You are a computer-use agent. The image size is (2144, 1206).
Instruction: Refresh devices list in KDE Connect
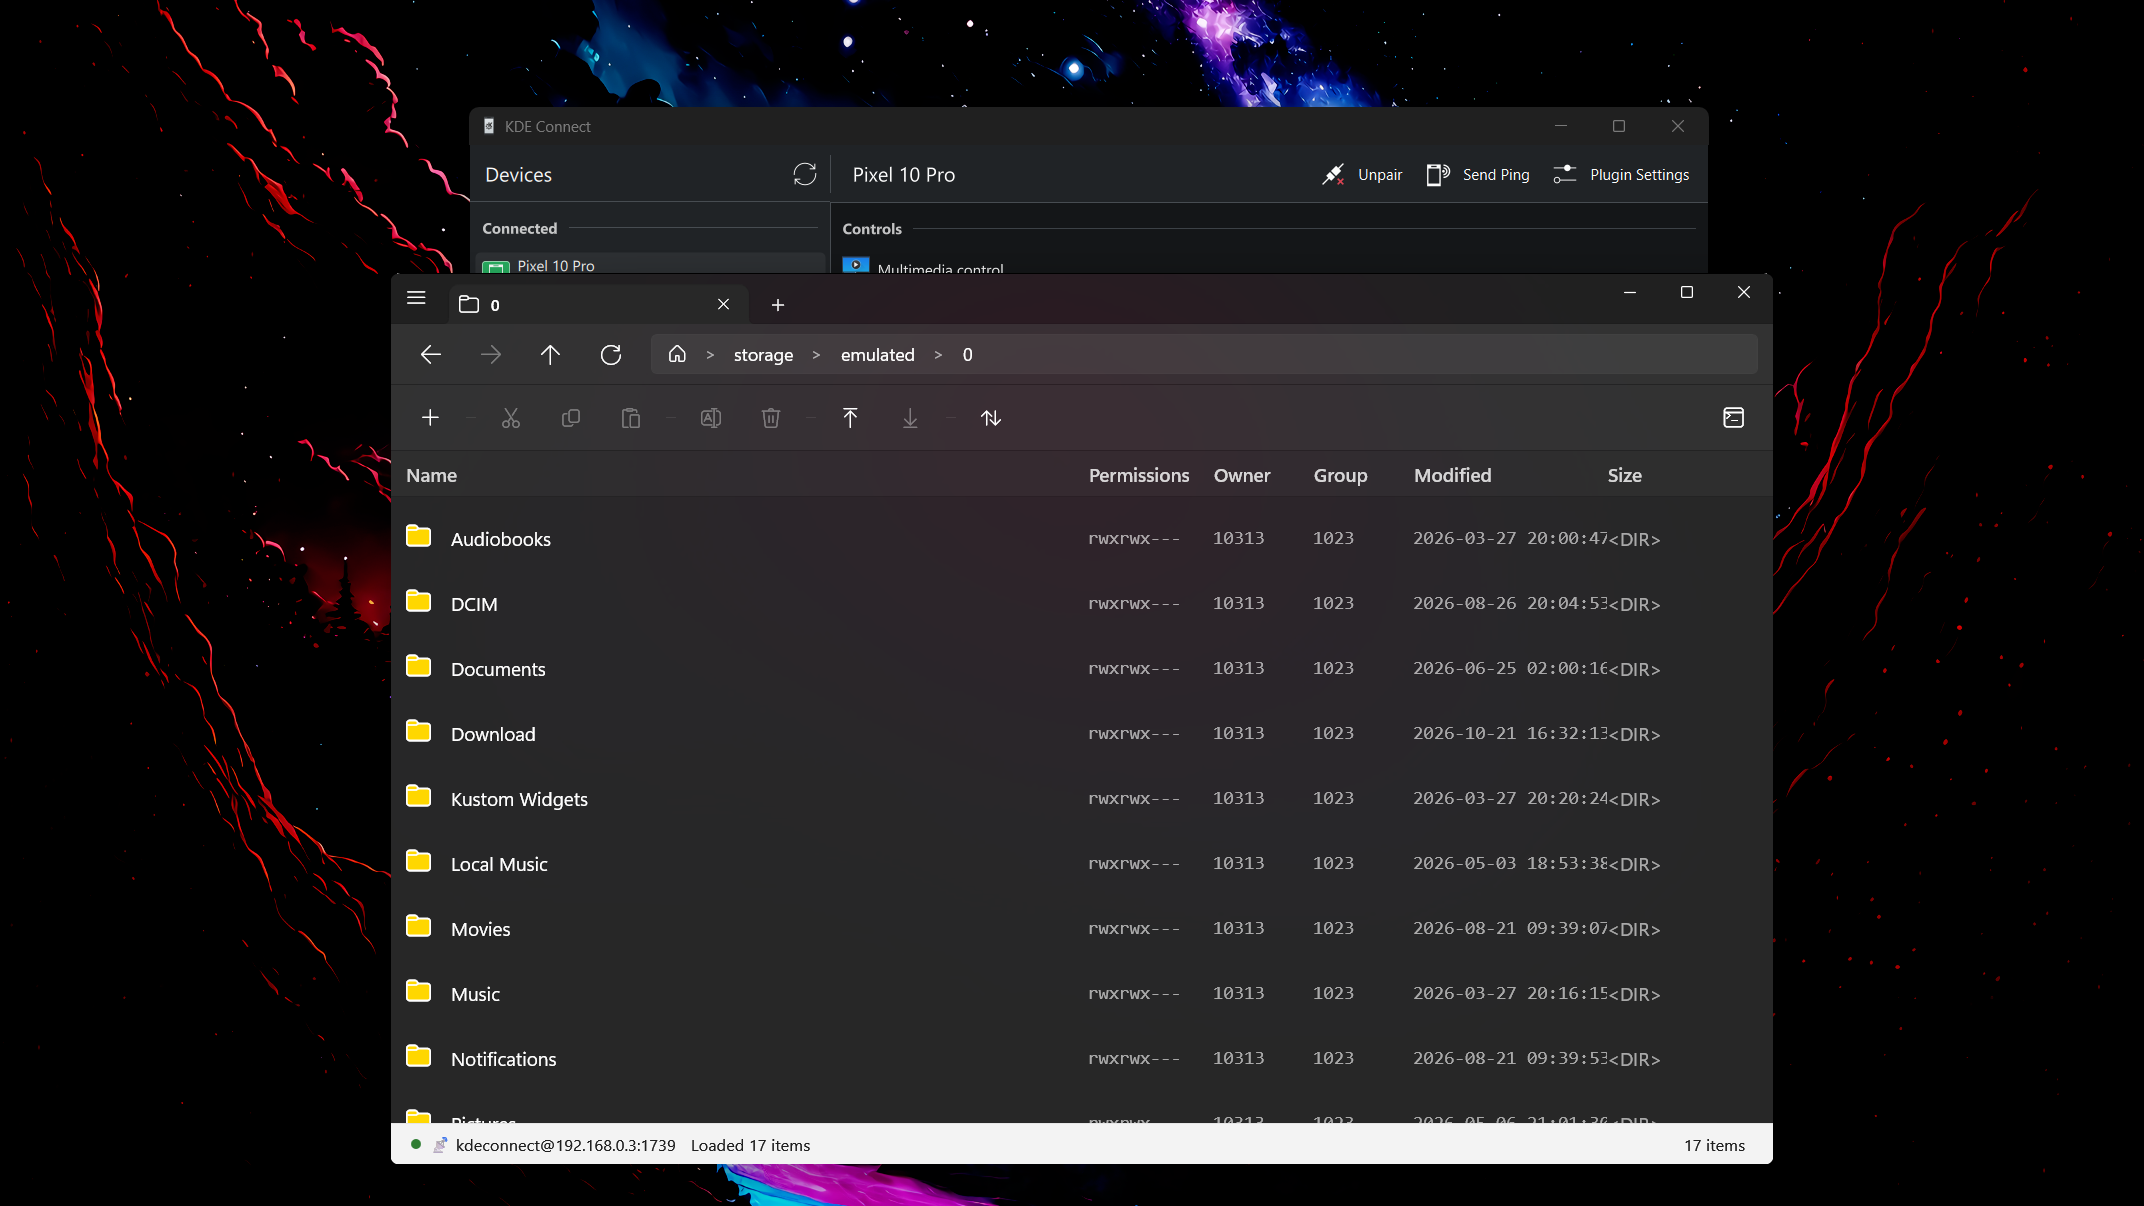click(805, 175)
